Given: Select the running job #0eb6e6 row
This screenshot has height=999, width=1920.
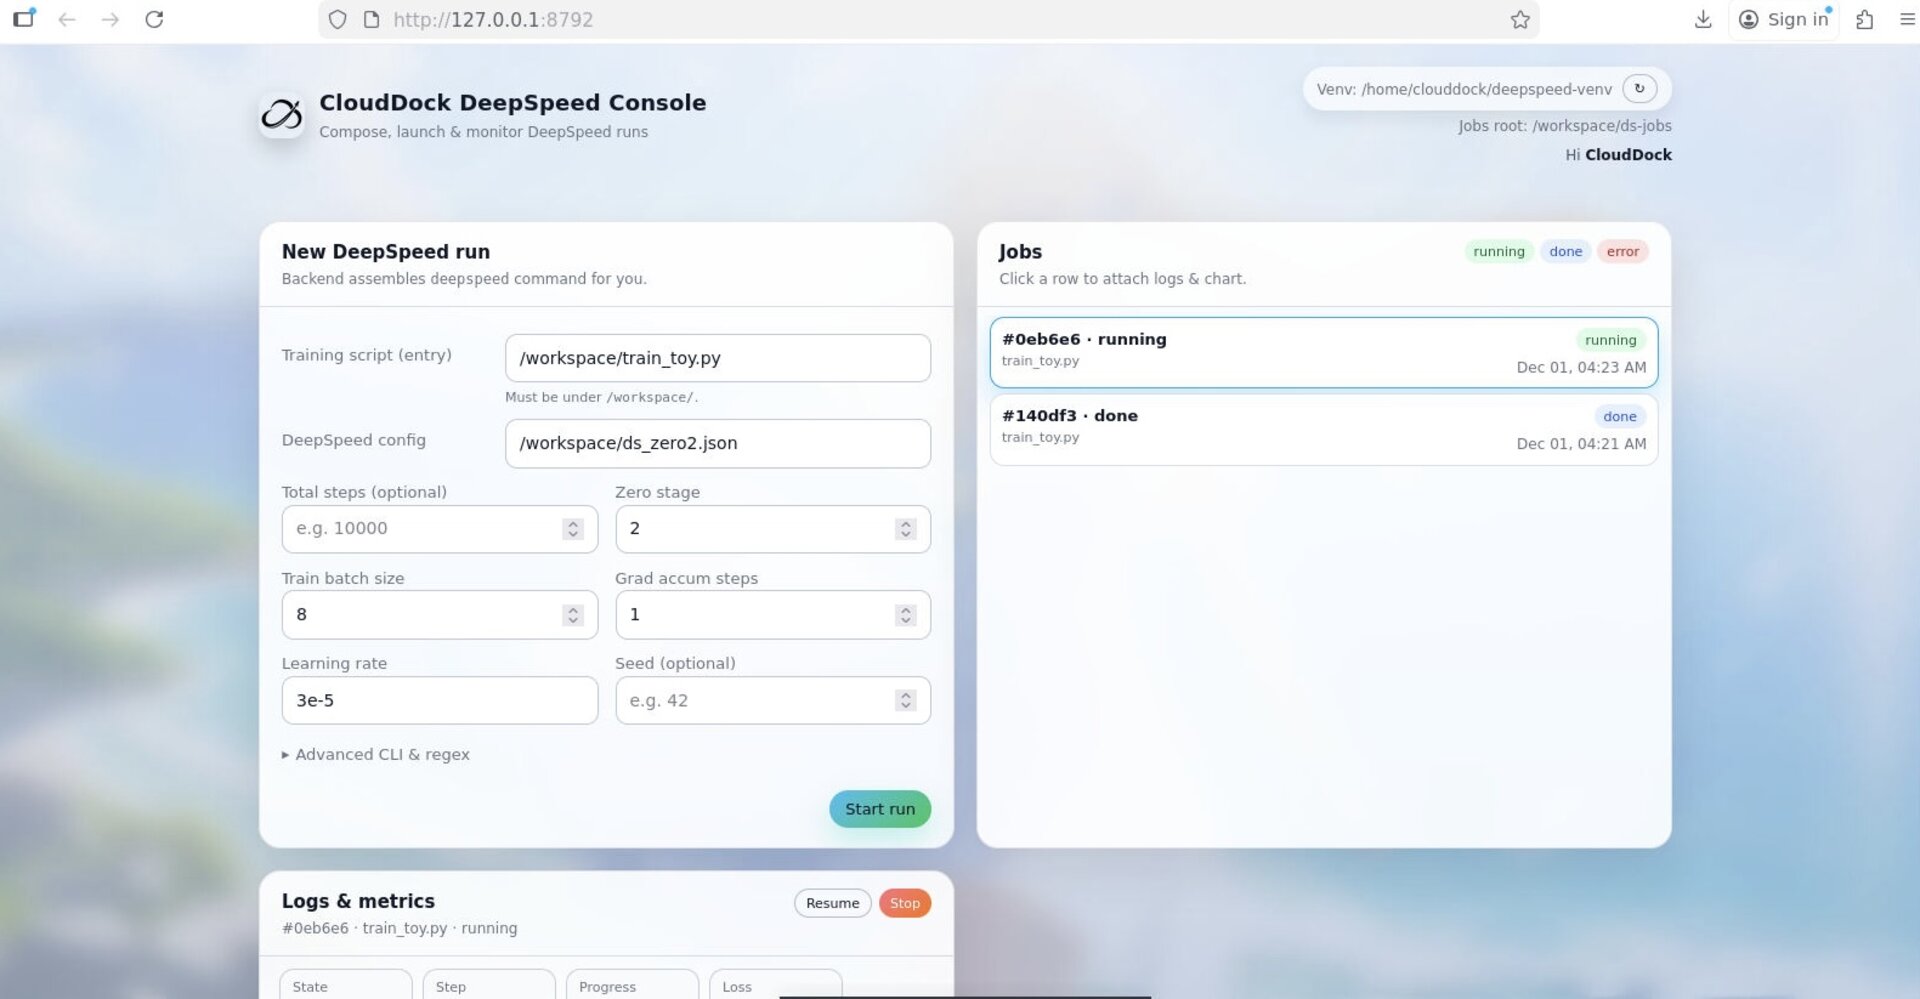Looking at the screenshot, I should [1322, 352].
